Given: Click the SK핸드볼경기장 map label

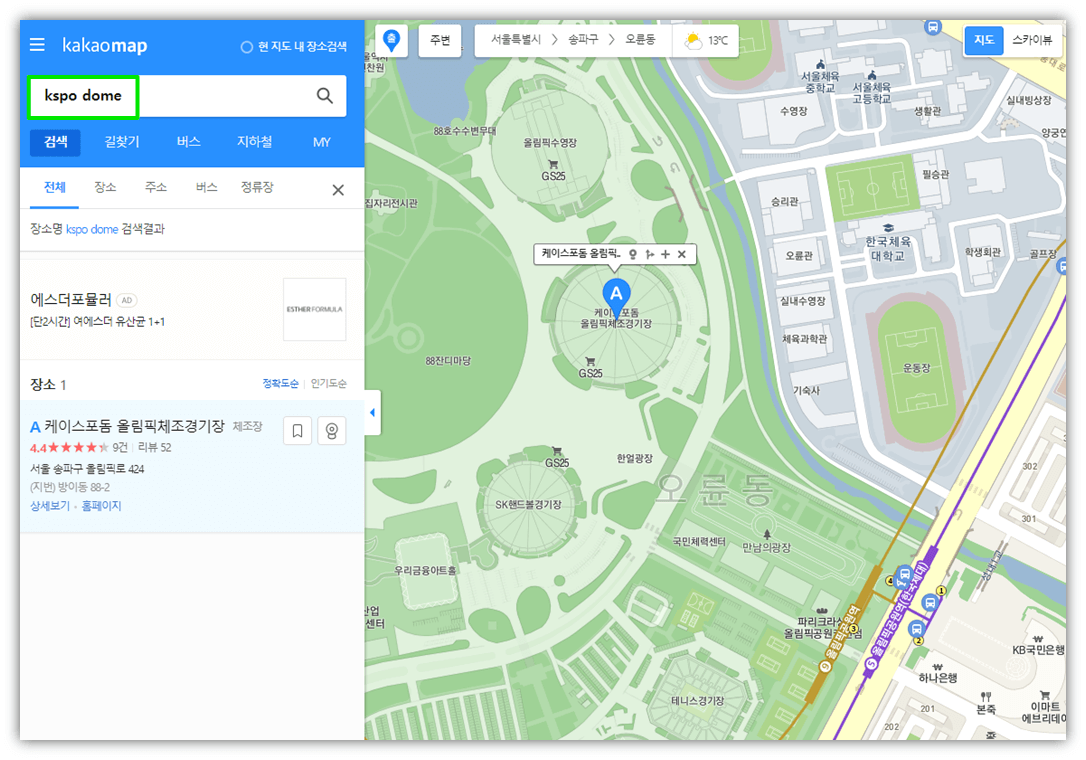Looking at the screenshot, I should 528,504.
